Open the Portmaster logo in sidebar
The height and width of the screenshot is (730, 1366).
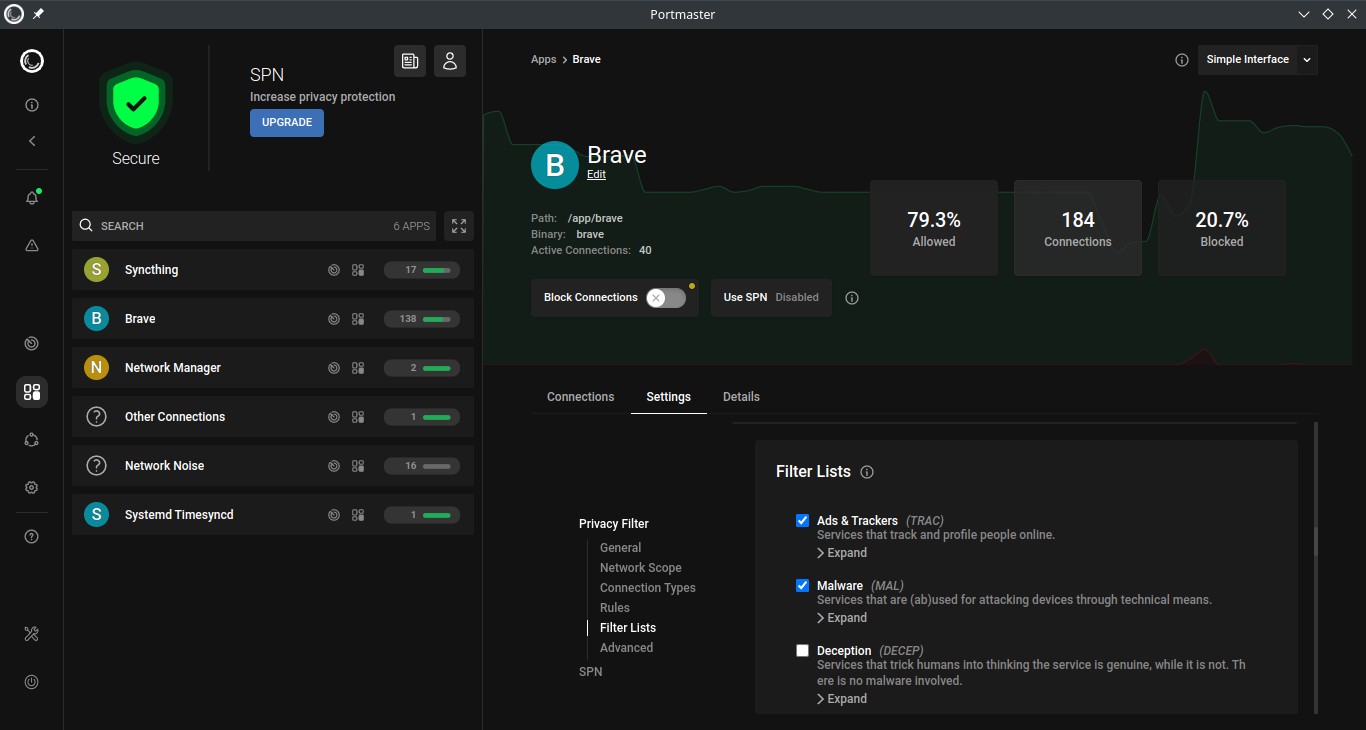(x=32, y=62)
